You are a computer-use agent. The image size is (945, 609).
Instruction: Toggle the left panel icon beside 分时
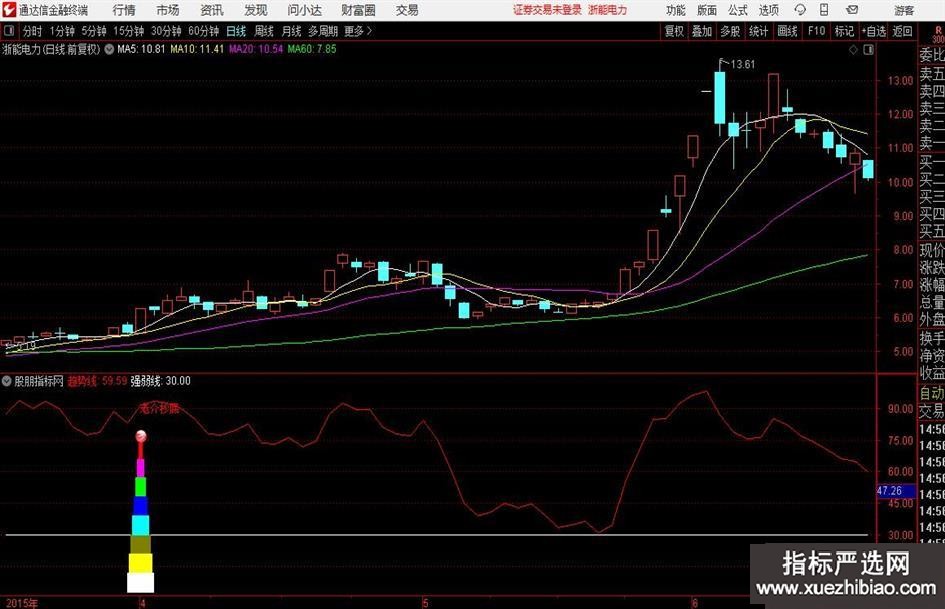[x=9, y=31]
